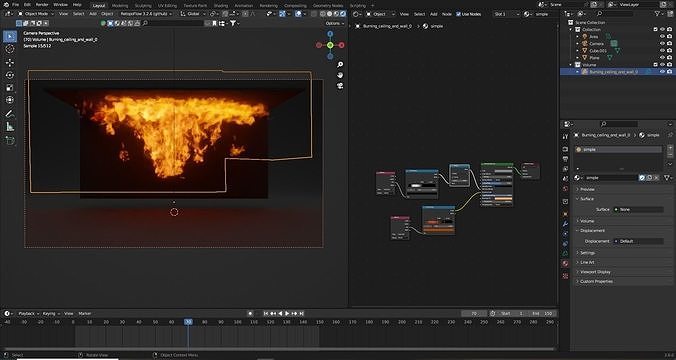Click the current frame 70 field
Image resolution: width=676 pixels, height=360 pixels.
point(474,313)
